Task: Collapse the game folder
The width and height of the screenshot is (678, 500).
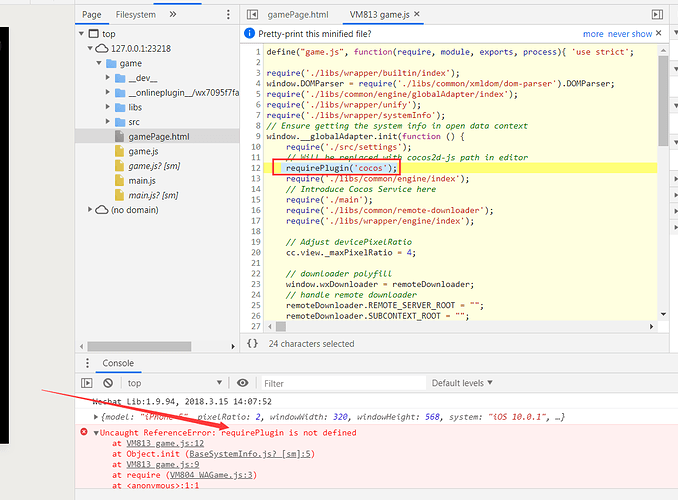Action: pyautogui.click(x=99, y=63)
